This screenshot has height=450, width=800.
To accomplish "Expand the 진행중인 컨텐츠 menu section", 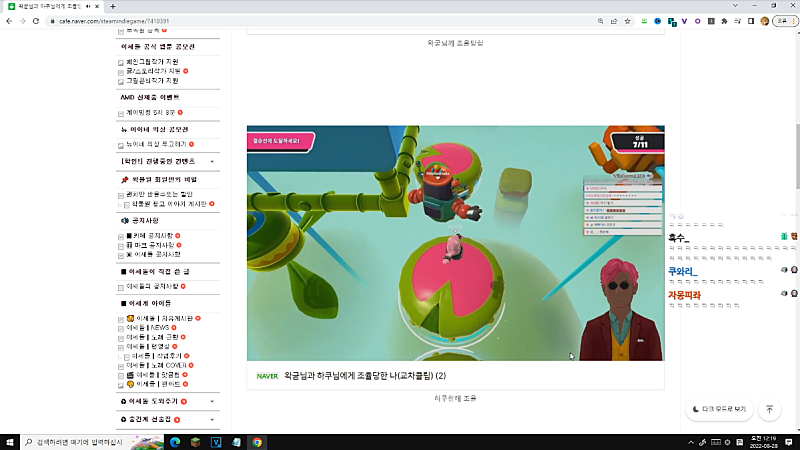I will [212, 162].
